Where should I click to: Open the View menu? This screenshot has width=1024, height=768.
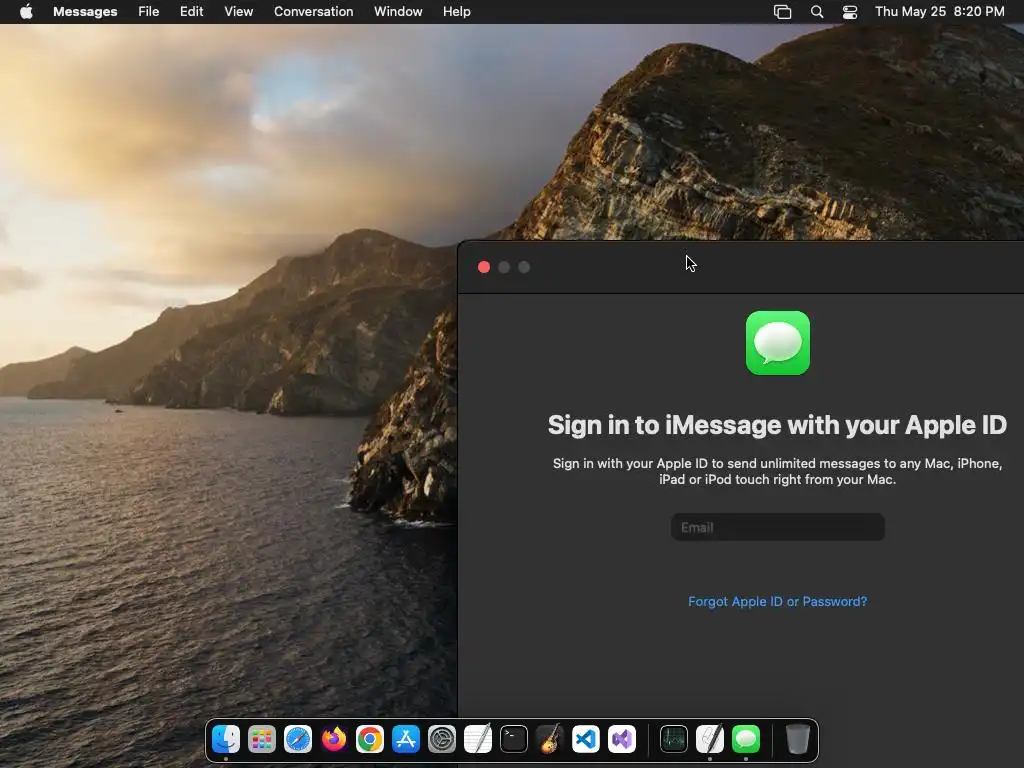pos(238,12)
